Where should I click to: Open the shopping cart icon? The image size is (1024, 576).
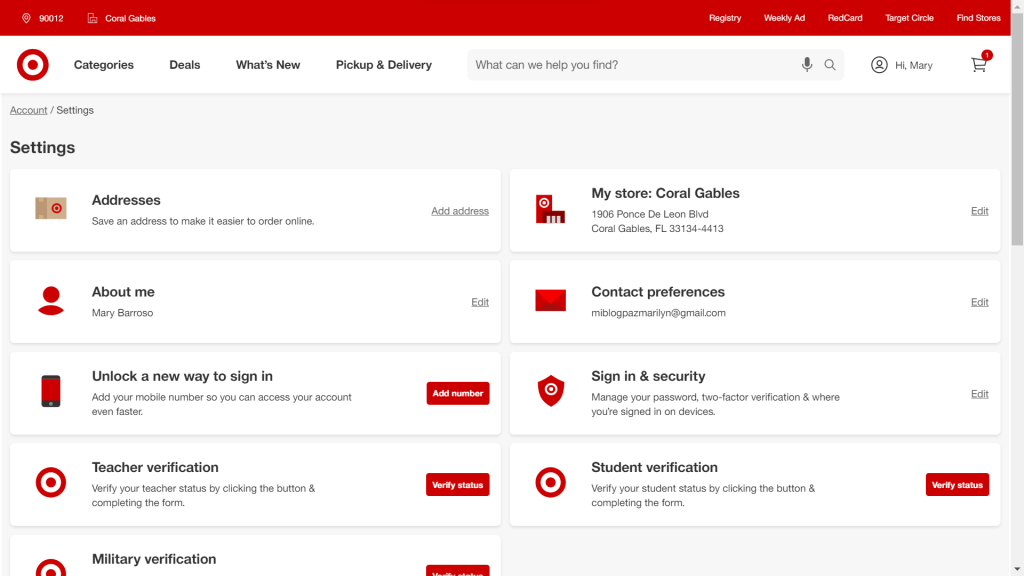tap(980, 63)
